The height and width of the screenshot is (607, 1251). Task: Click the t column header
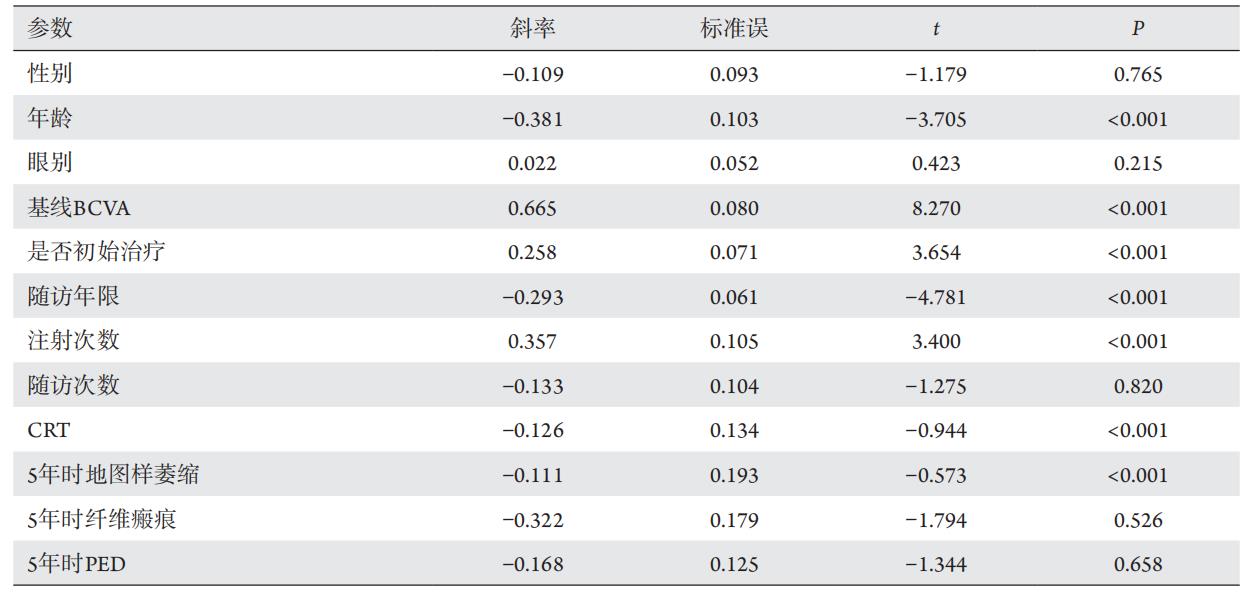tap(936, 29)
